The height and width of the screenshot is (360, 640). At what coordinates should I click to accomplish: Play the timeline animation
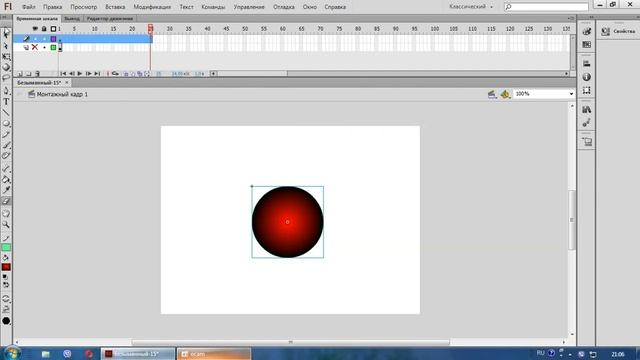tap(80, 74)
